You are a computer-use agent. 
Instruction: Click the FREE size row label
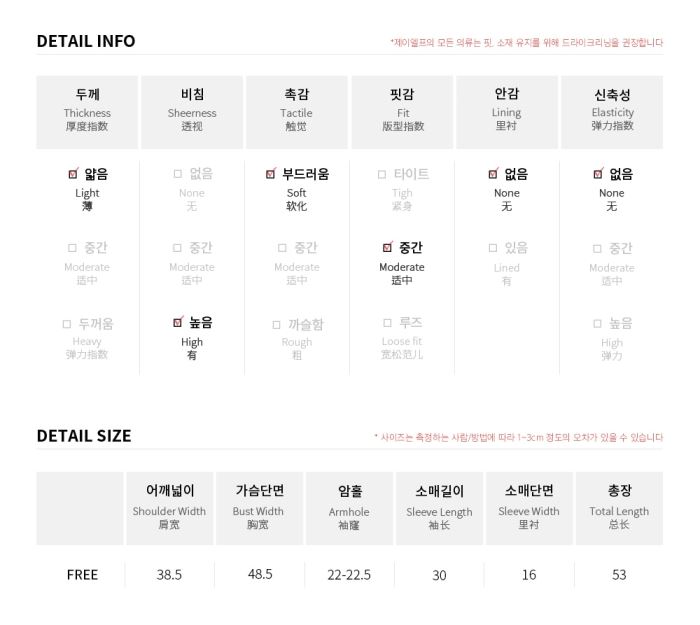tap(82, 575)
